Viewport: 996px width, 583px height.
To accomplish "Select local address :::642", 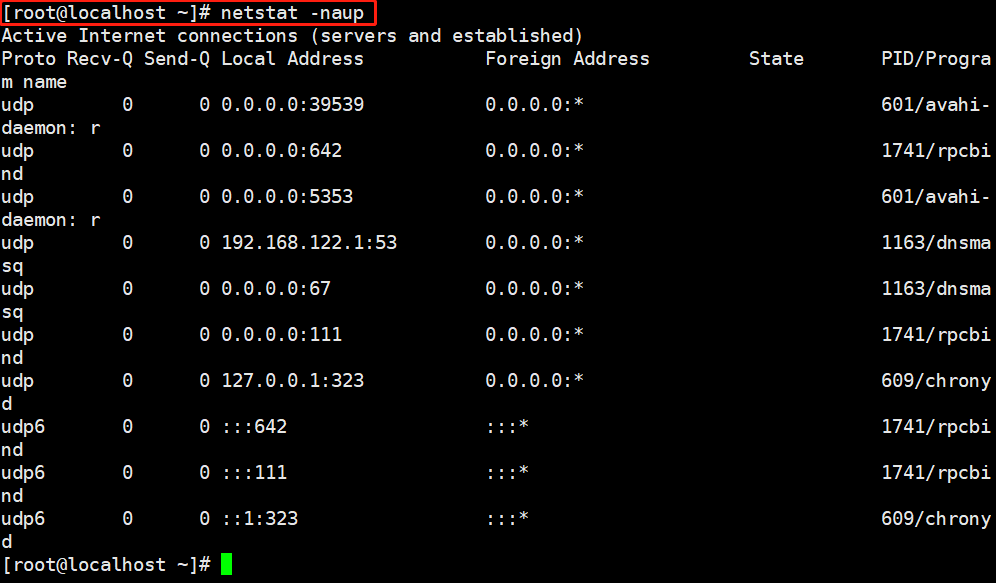I will [x=254, y=426].
